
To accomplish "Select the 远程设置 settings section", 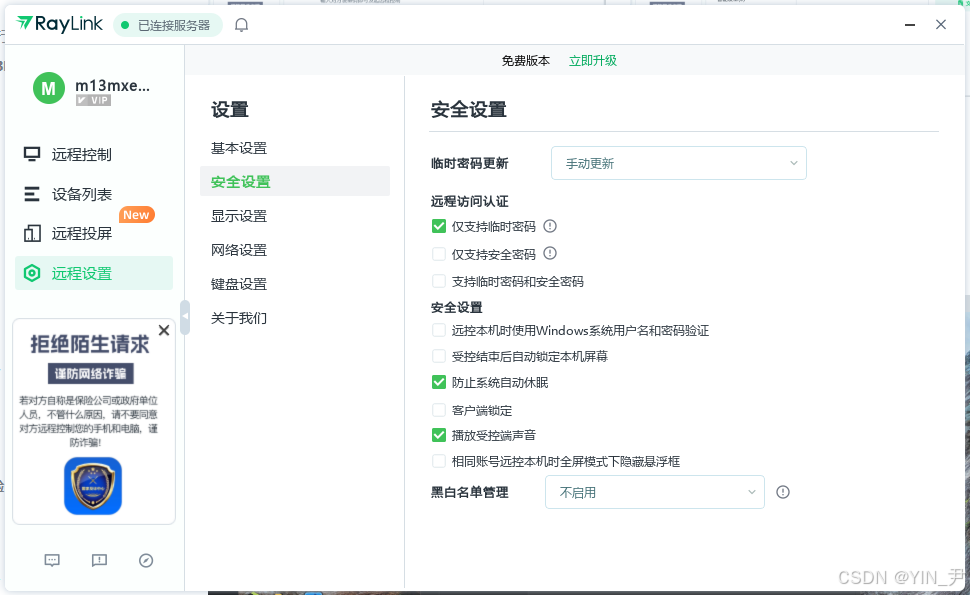I will [x=70, y=272].
